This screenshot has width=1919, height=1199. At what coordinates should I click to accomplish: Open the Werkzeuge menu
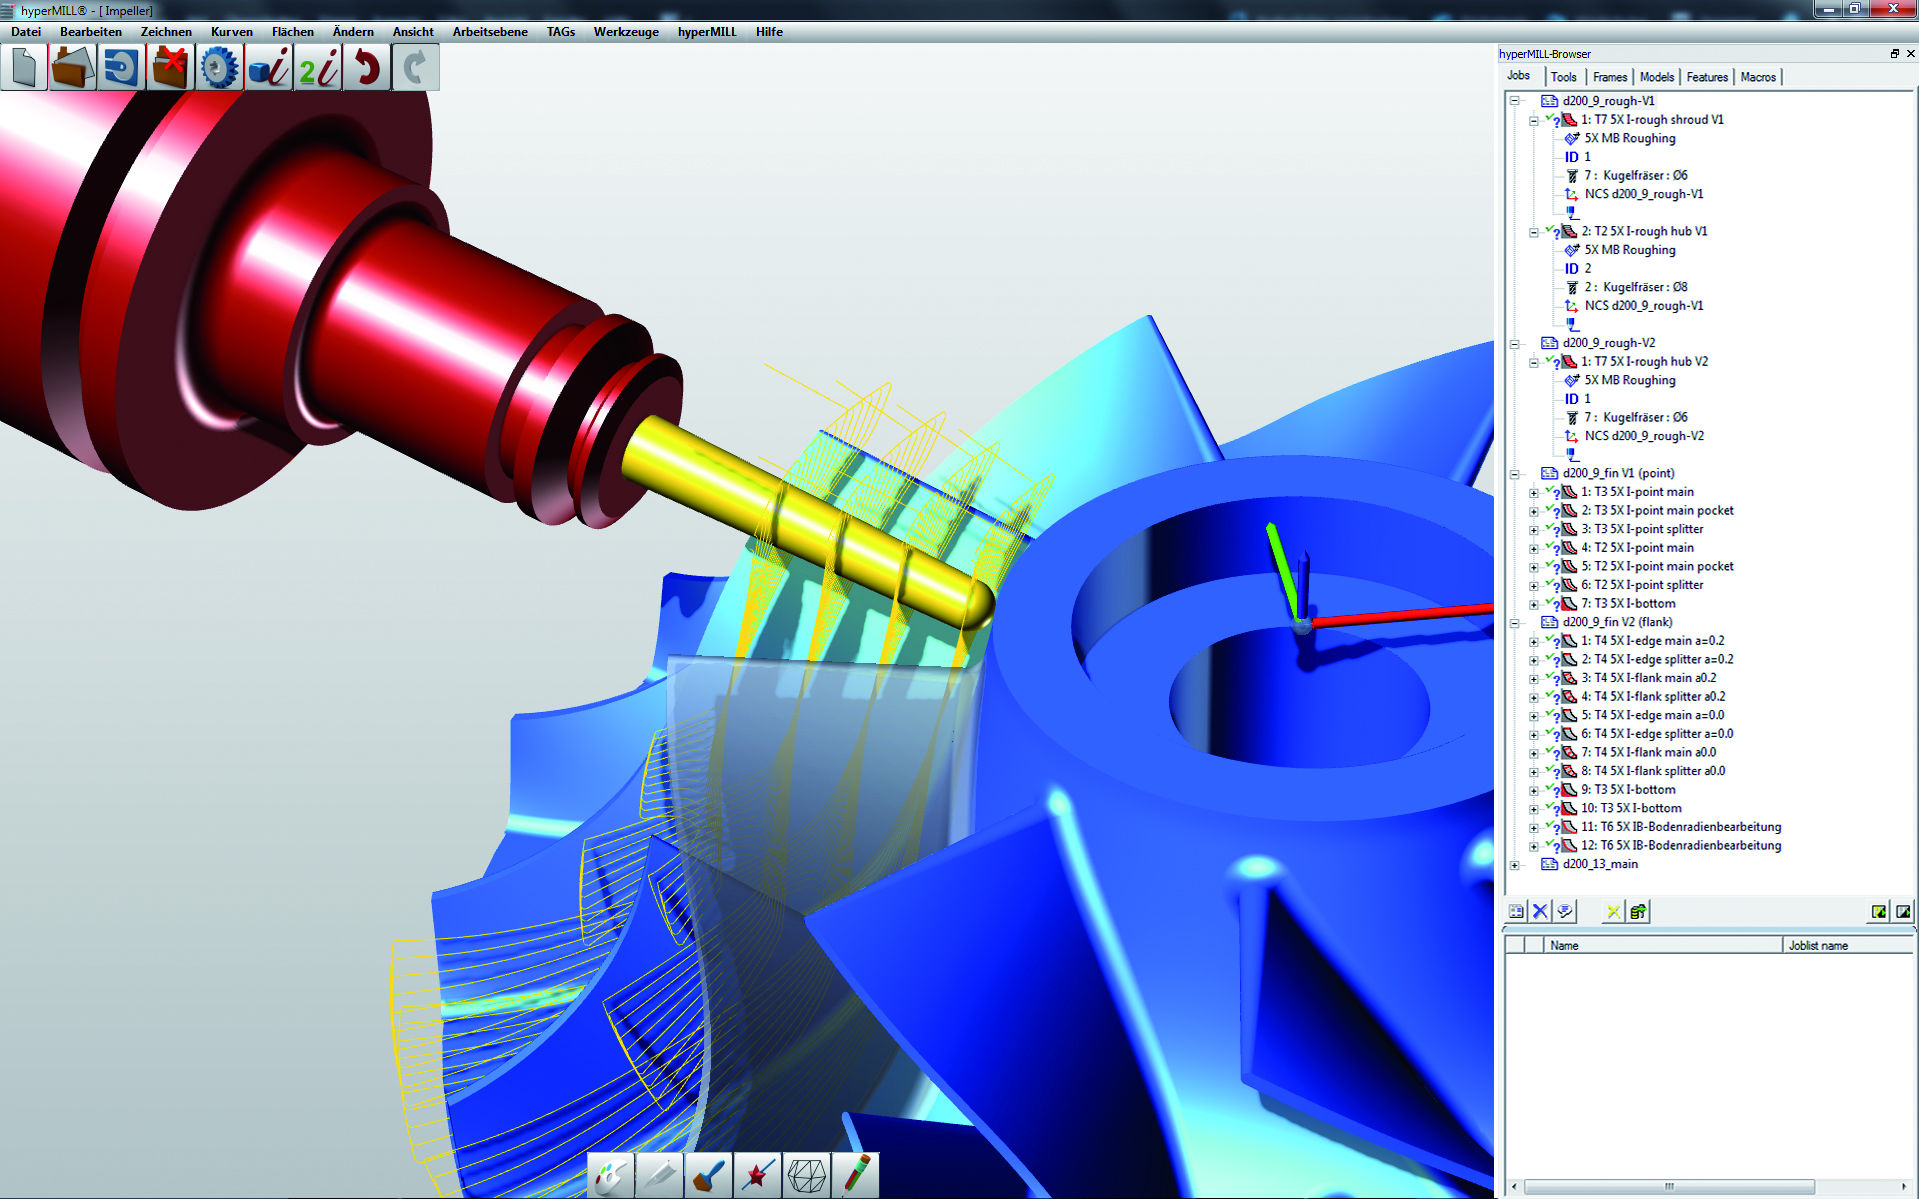coord(626,32)
